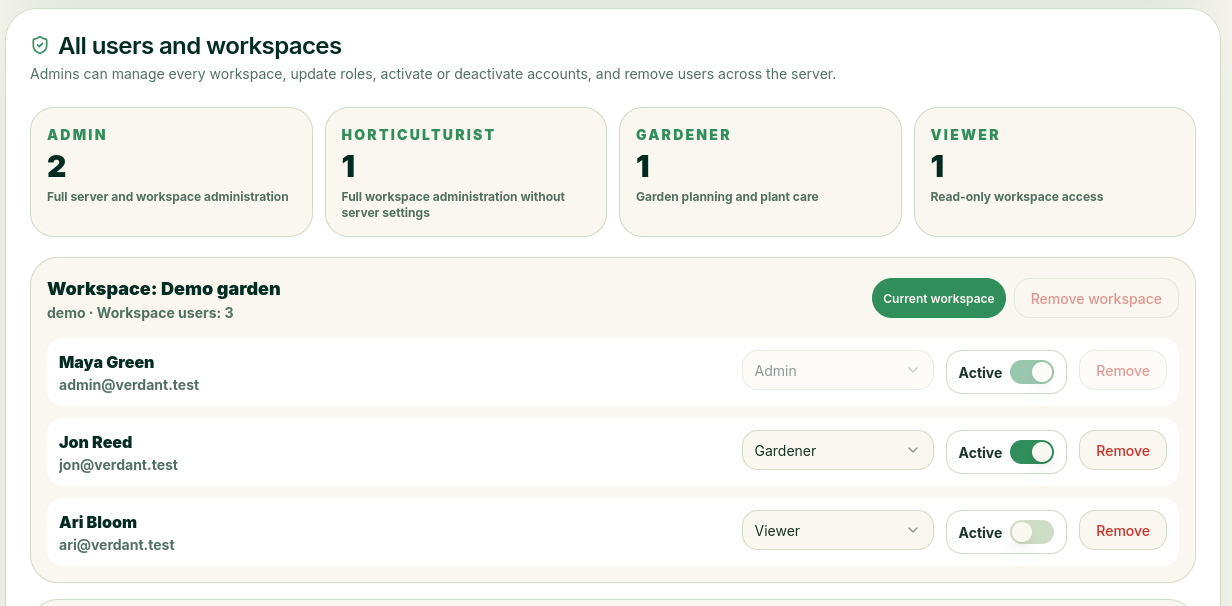Enable Ari Bloom's Active toggle
The image size is (1232, 606).
click(1032, 532)
